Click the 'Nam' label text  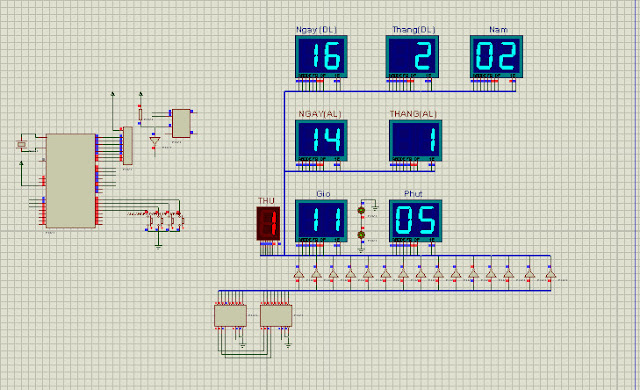(x=498, y=29)
